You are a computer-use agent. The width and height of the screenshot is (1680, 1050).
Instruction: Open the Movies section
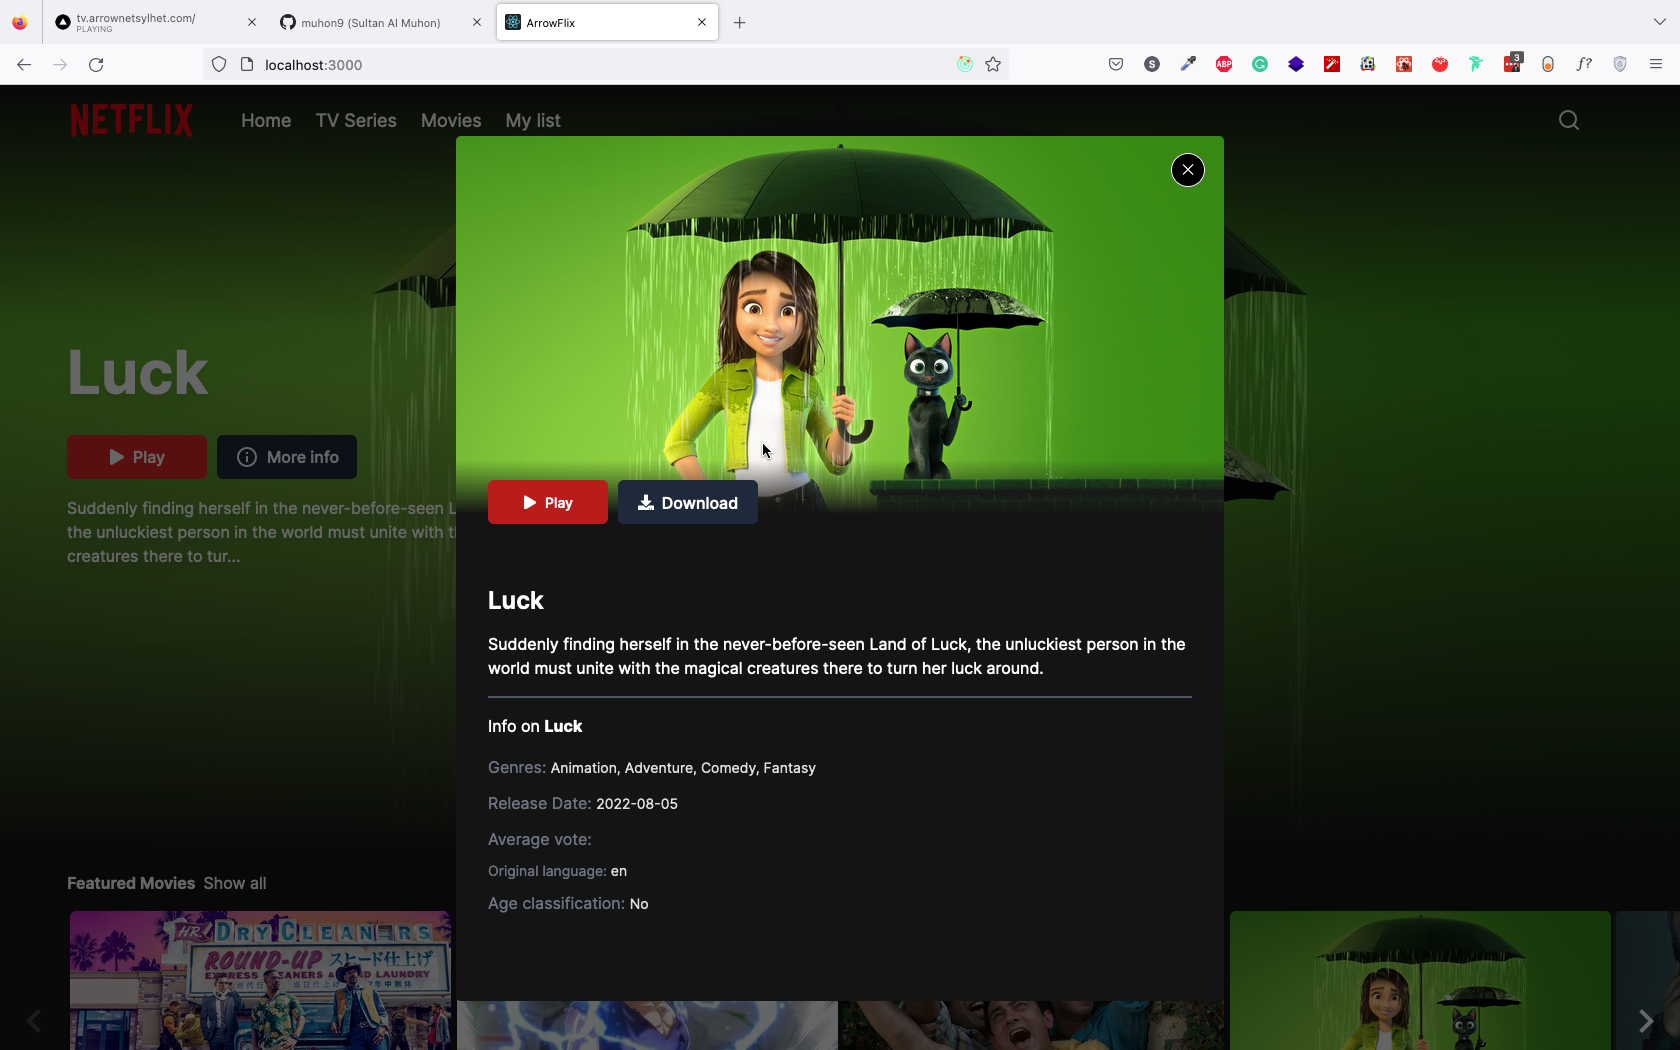pos(451,120)
